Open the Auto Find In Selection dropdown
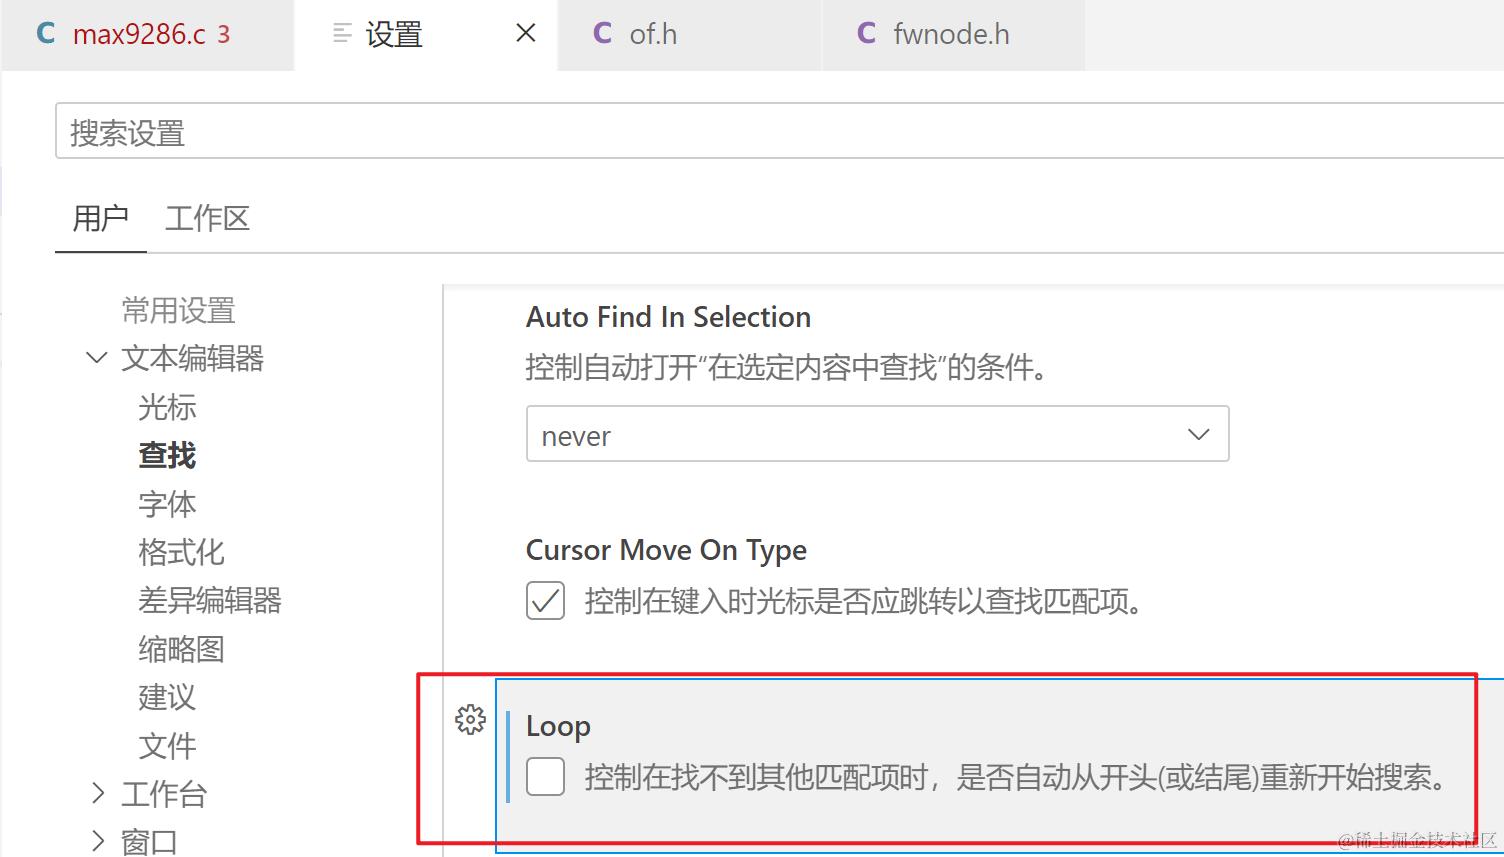 [x=877, y=434]
